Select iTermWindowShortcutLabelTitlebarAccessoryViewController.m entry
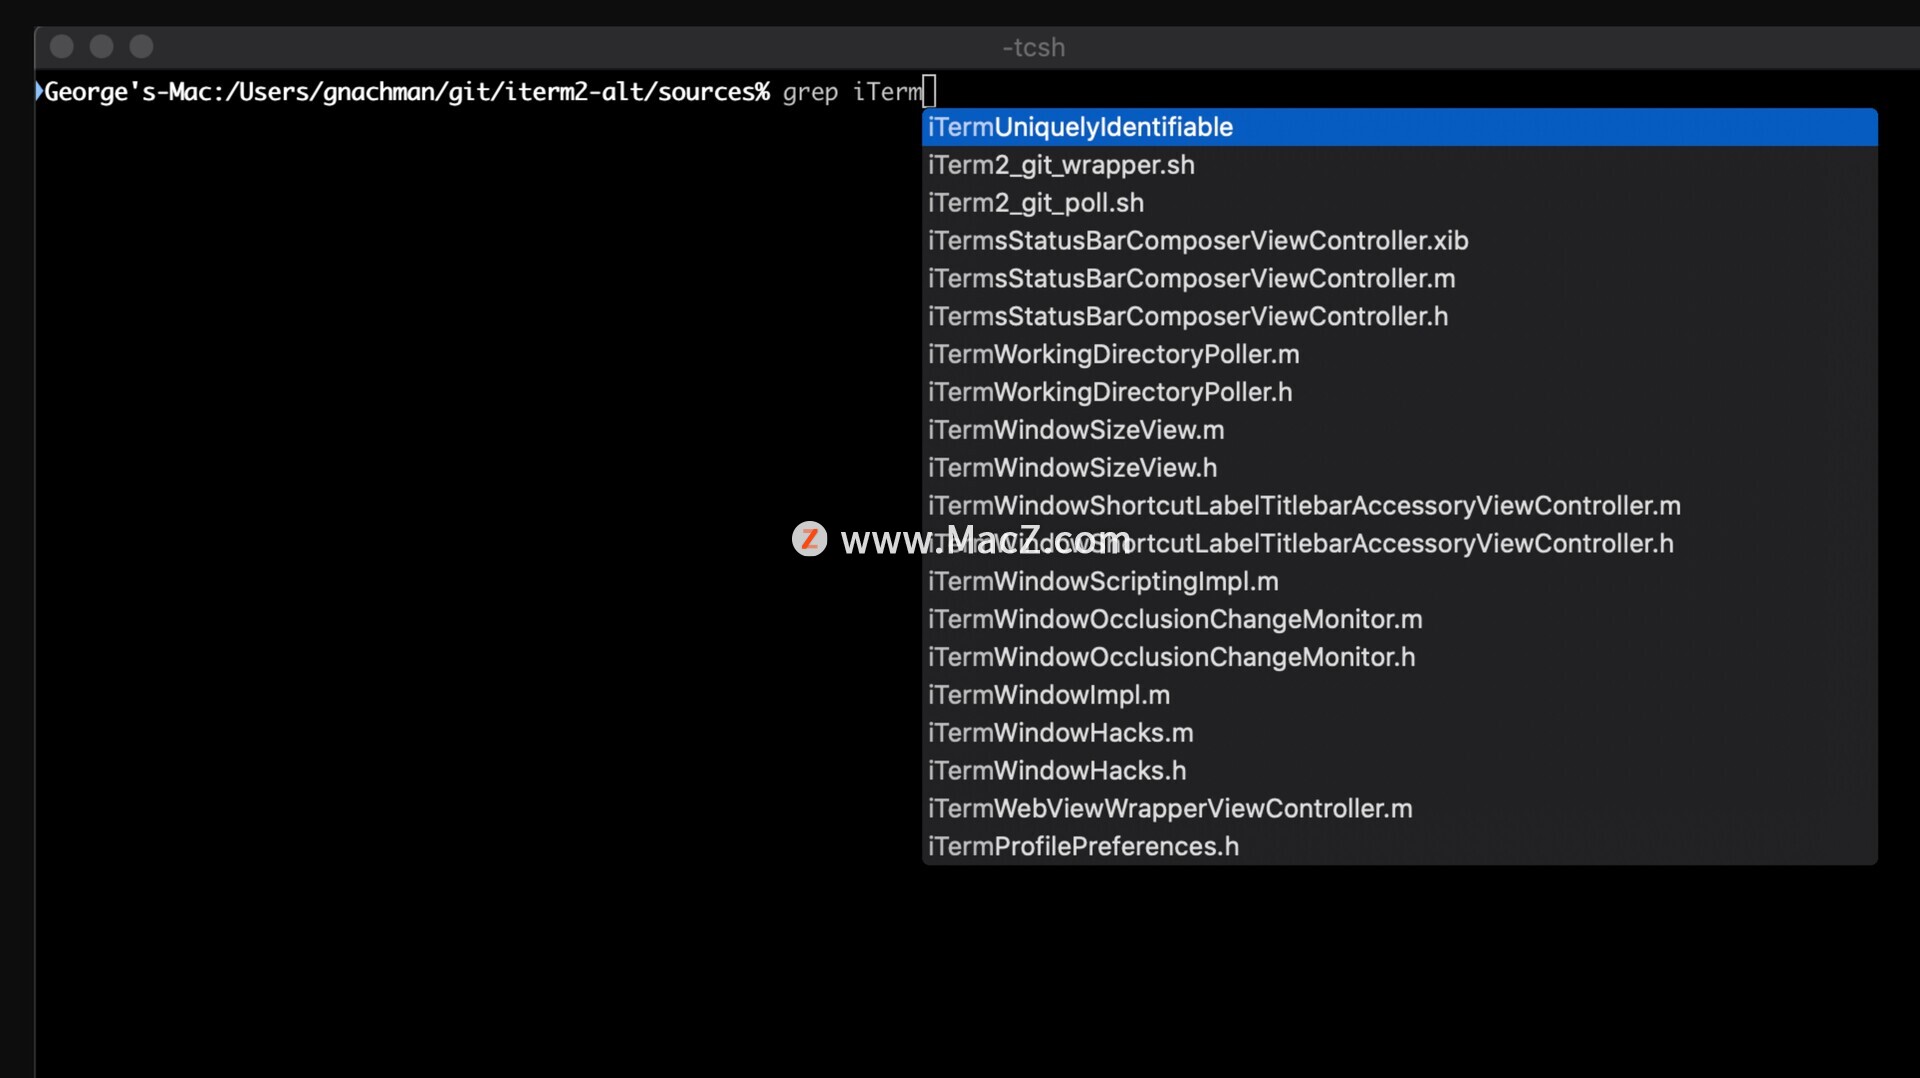1920x1078 pixels. click(1399, 506)
